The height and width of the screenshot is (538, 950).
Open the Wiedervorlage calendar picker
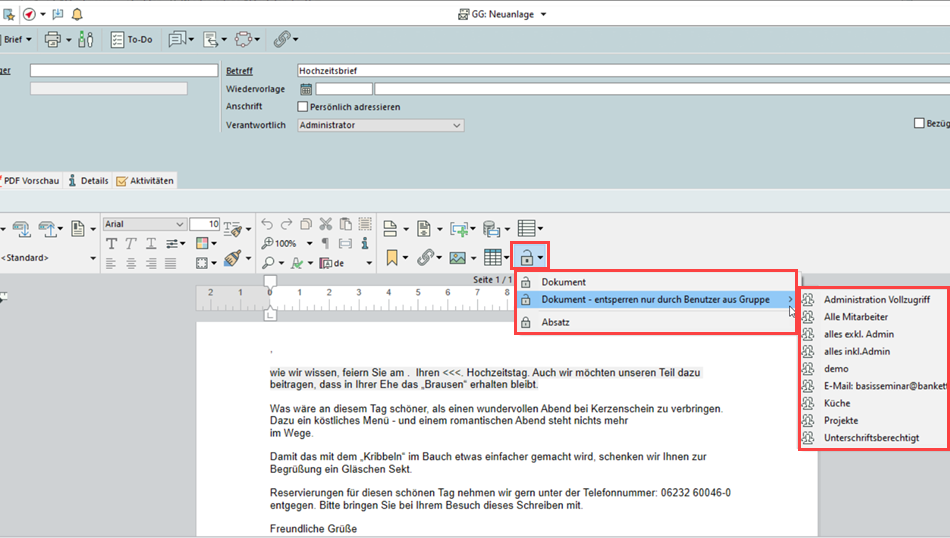point(306,89)
